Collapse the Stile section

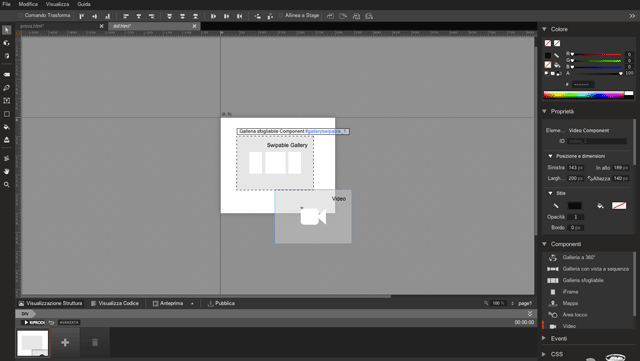point(550,193)
